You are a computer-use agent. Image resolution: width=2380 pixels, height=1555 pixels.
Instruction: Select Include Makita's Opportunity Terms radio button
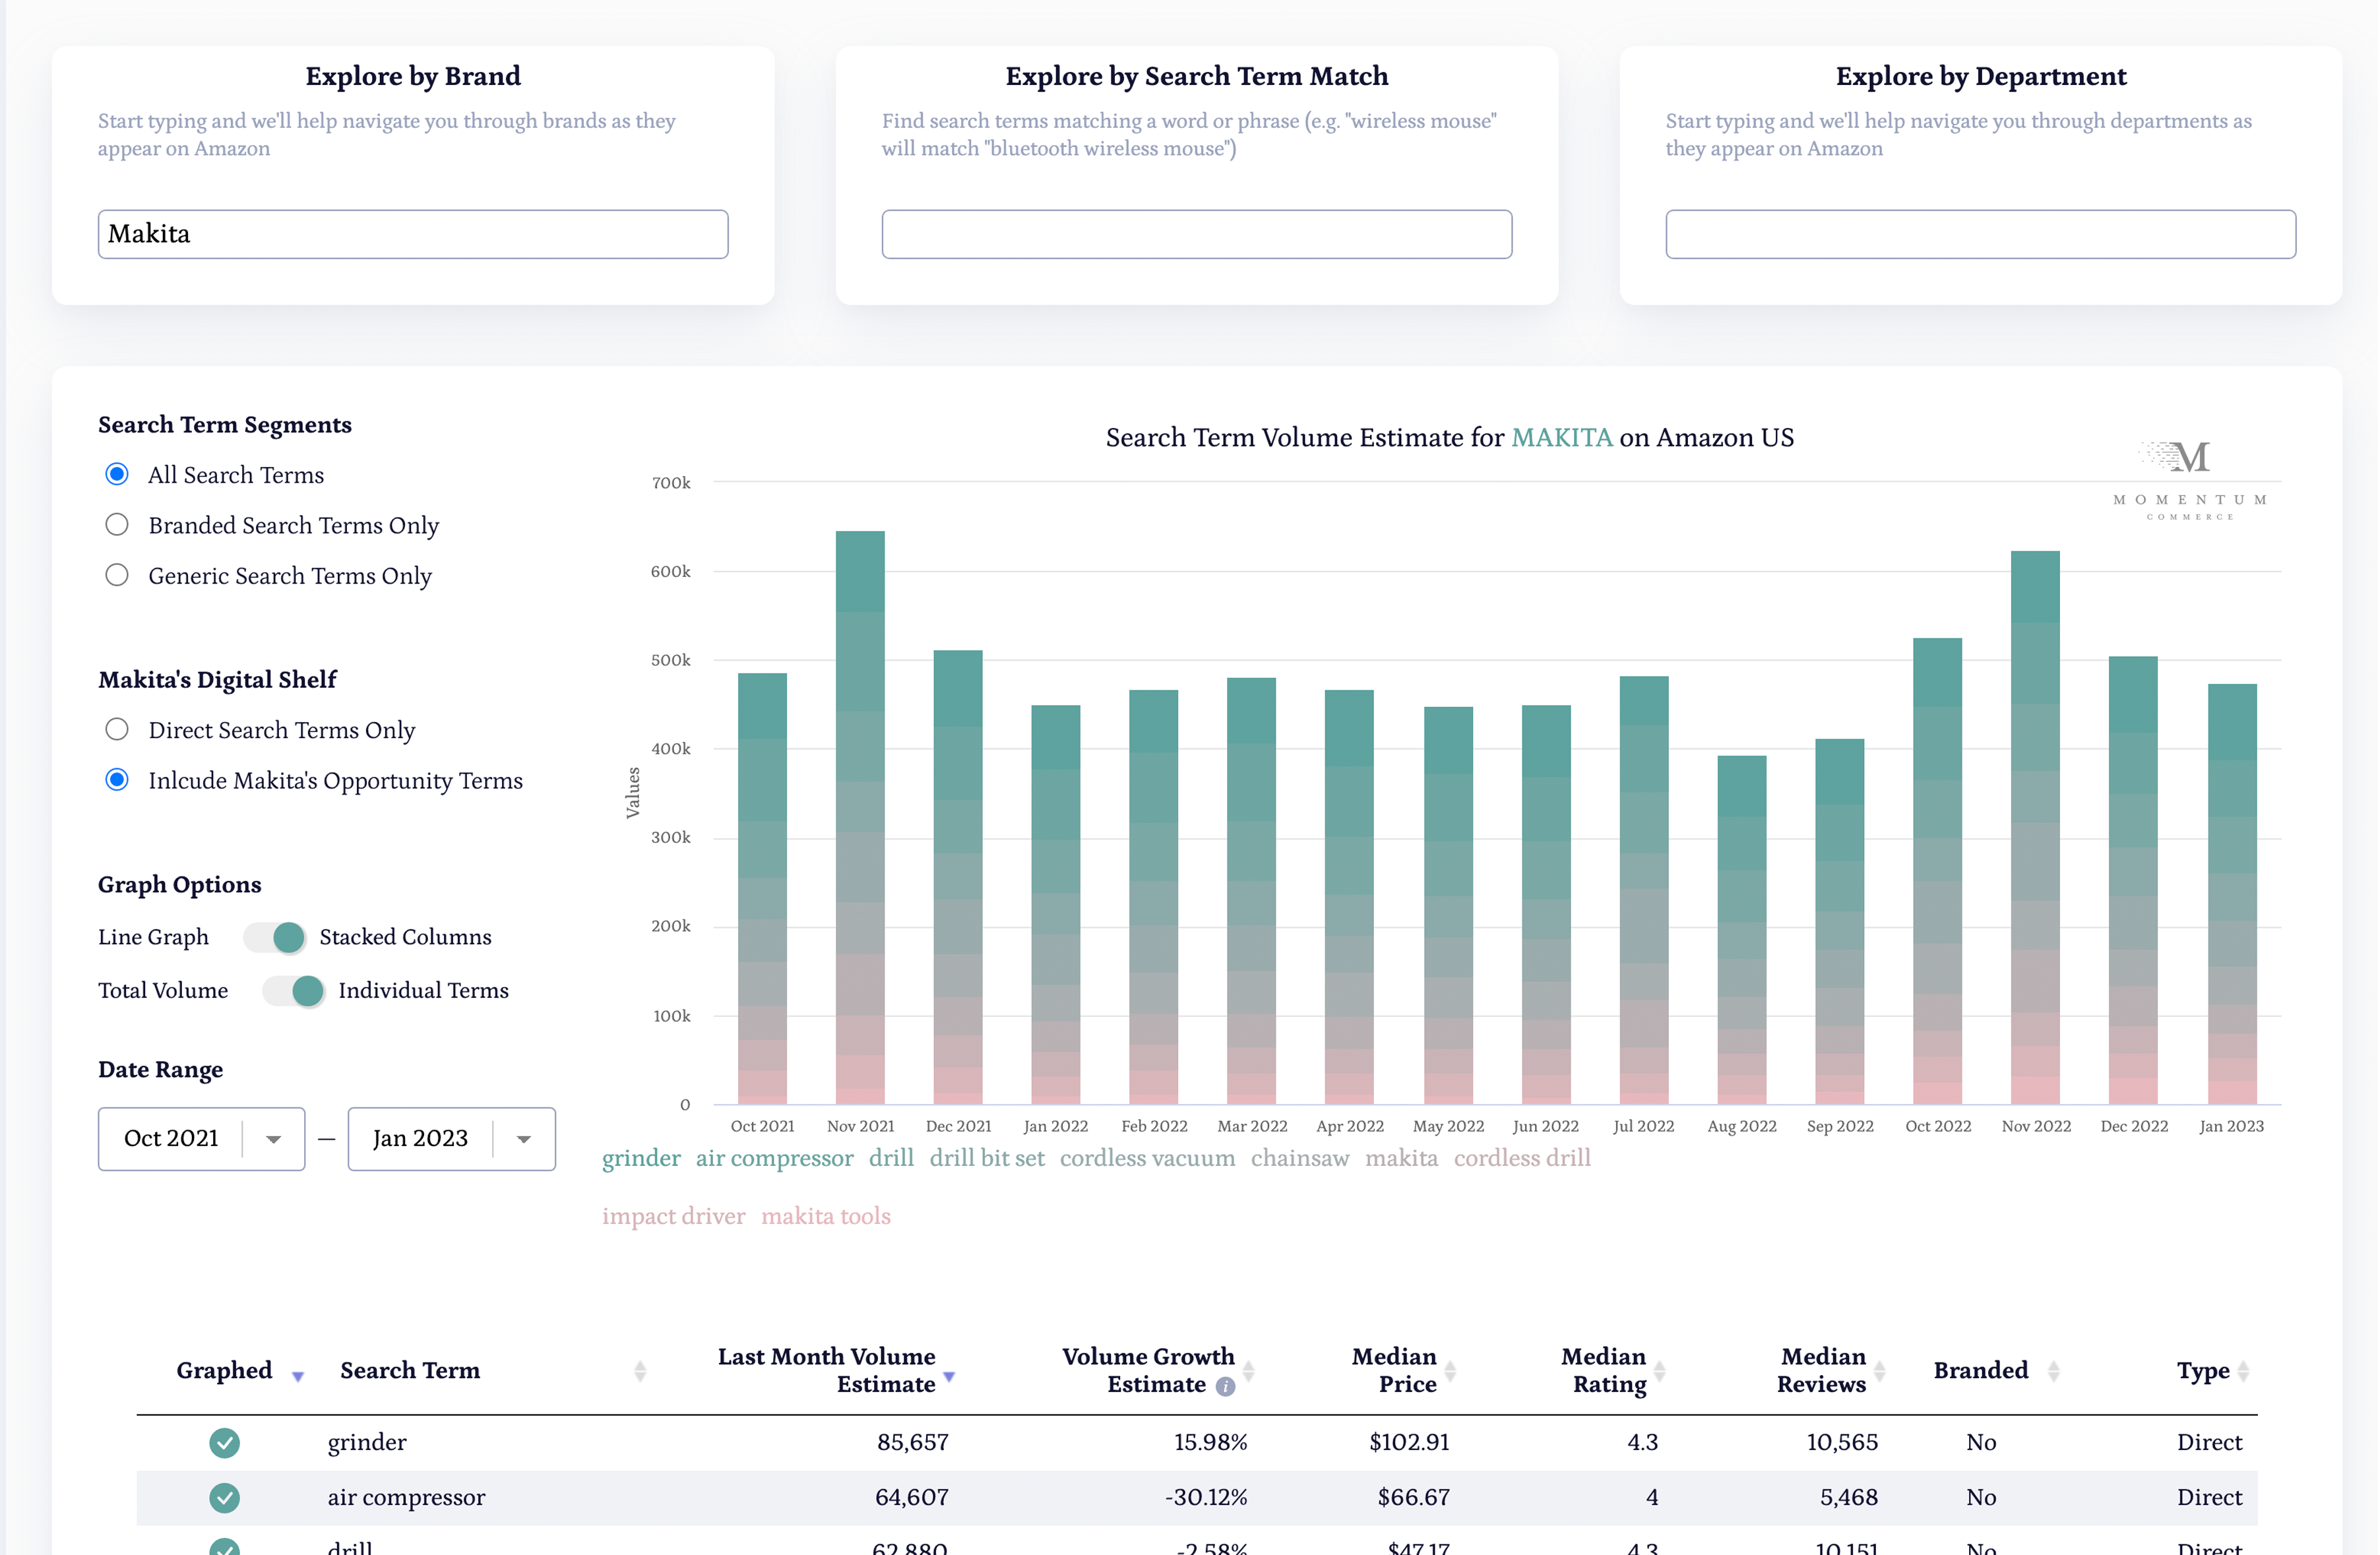tap(117, 780)
